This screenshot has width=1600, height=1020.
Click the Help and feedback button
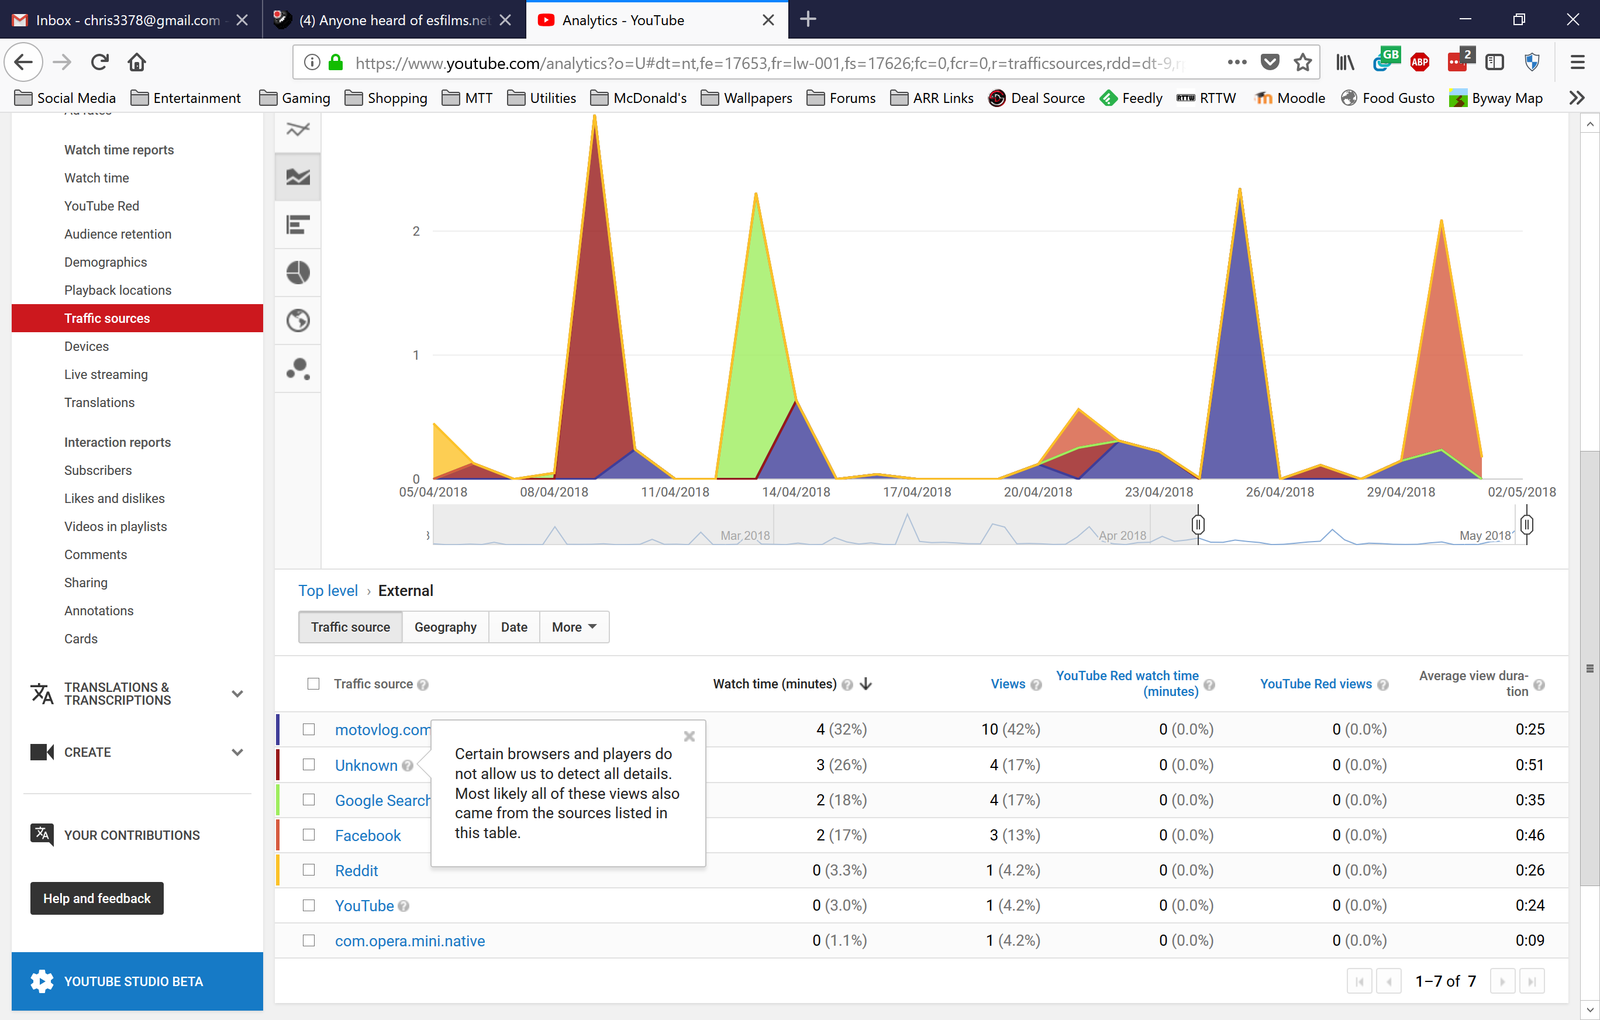click(x=97, y=898)
